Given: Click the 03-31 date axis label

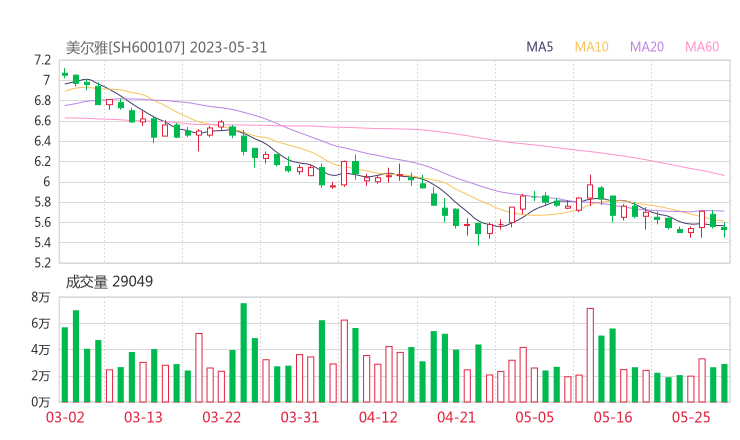Looking at the screenshot, I should (x=300, y=417).
